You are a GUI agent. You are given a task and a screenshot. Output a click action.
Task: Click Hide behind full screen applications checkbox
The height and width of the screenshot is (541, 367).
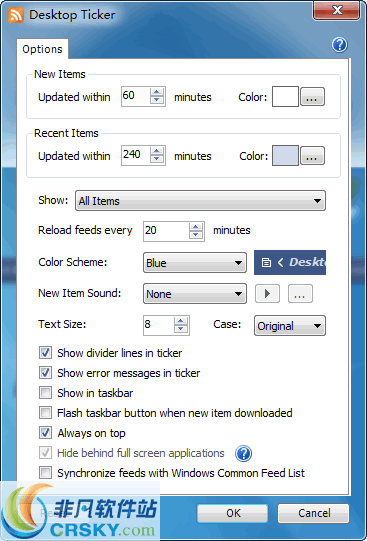click(x=46, y=453)
